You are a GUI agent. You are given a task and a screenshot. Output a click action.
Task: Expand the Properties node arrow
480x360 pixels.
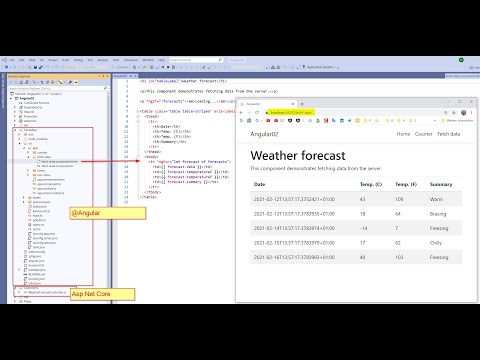(x=15, y=116)
